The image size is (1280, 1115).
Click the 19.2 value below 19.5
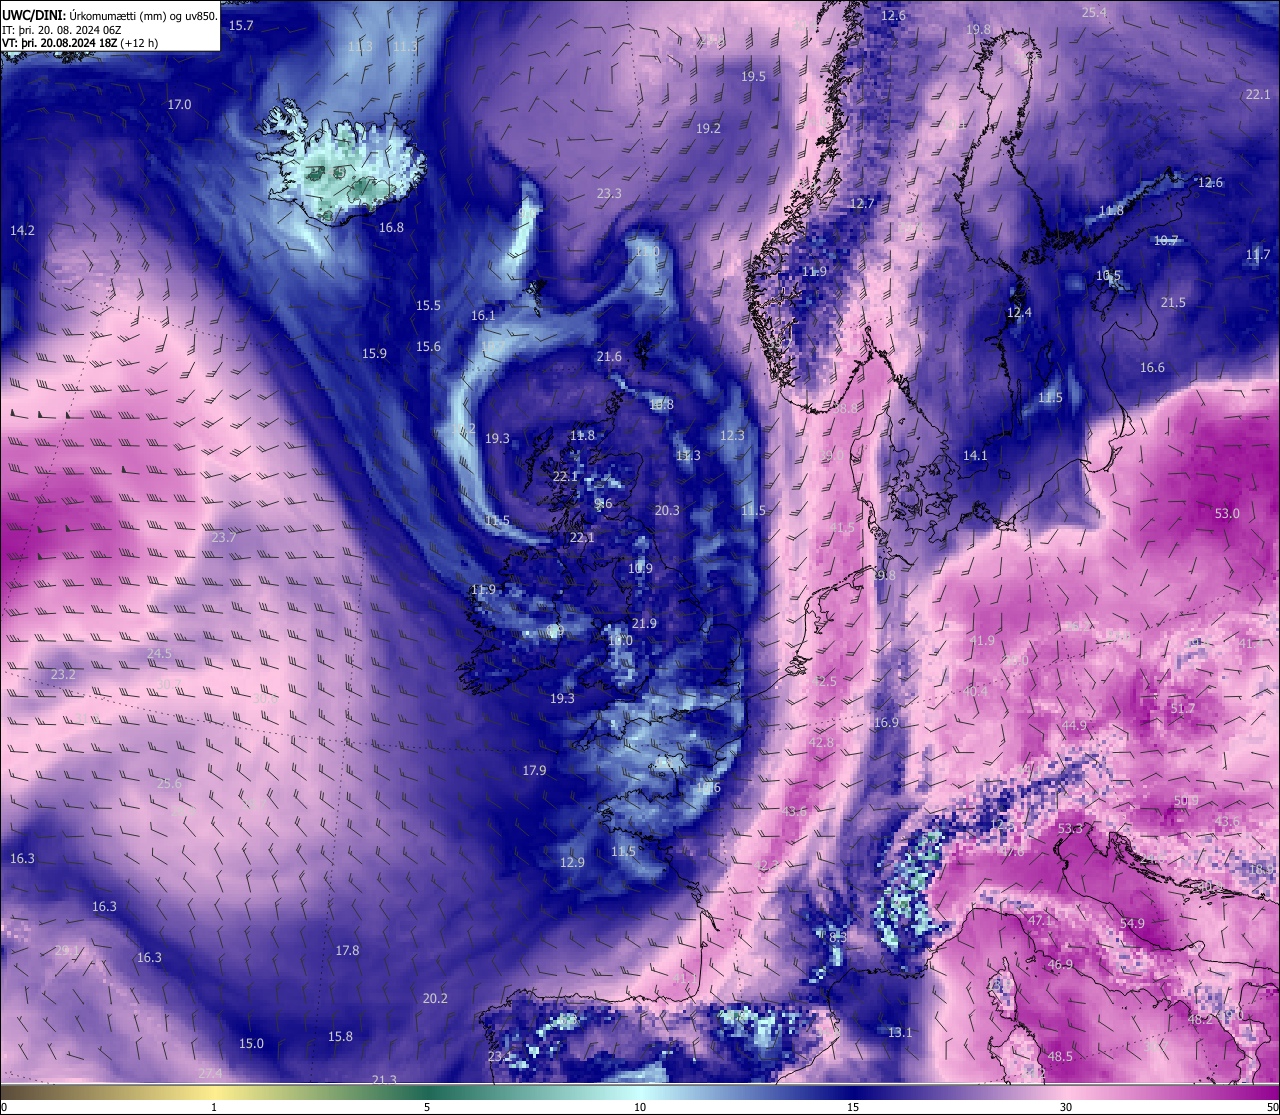point(708,129)
